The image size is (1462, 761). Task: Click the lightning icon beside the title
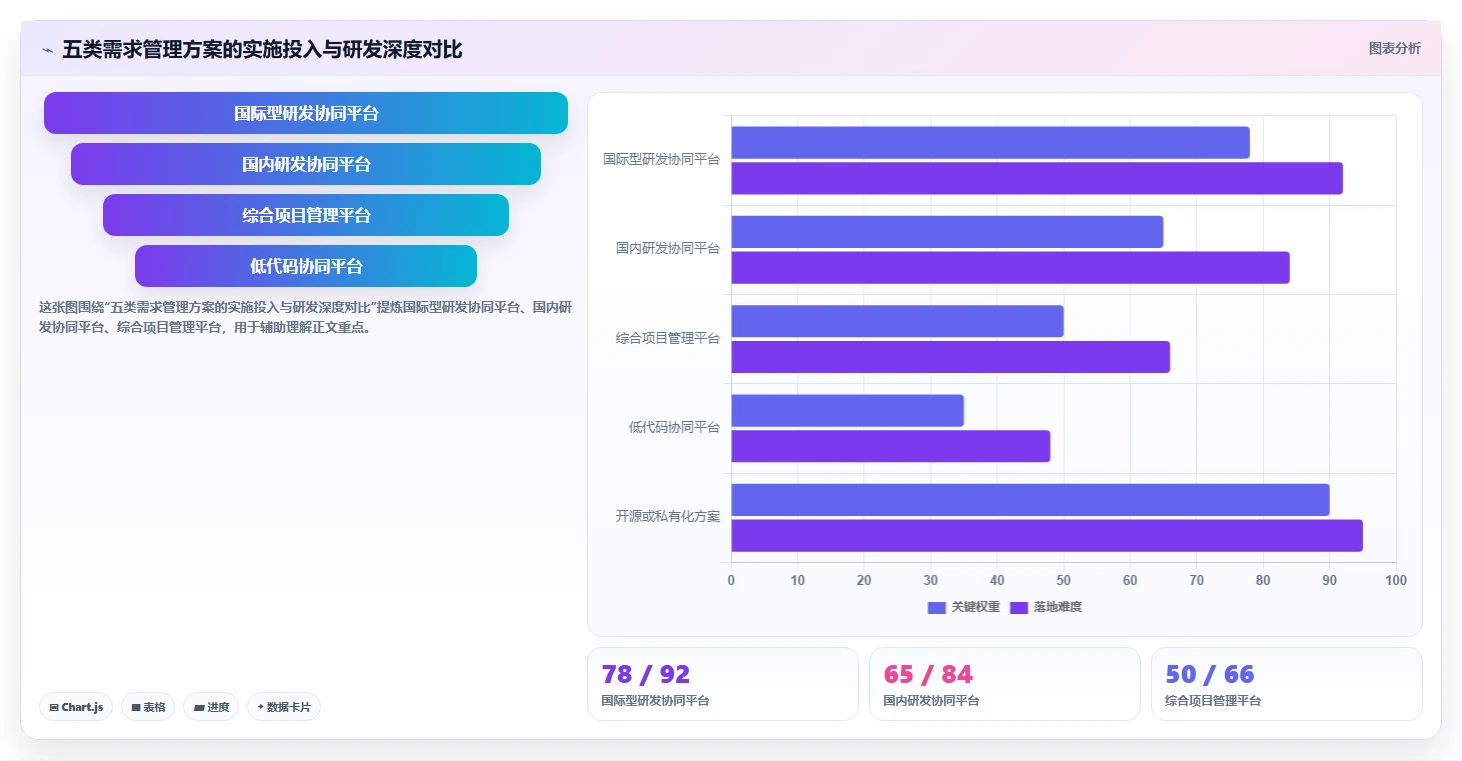pos(47,50)
